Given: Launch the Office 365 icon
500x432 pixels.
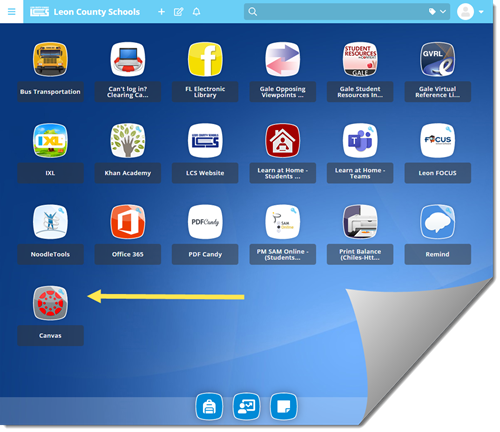Looking at the screenshot, I should coord(128,222).
